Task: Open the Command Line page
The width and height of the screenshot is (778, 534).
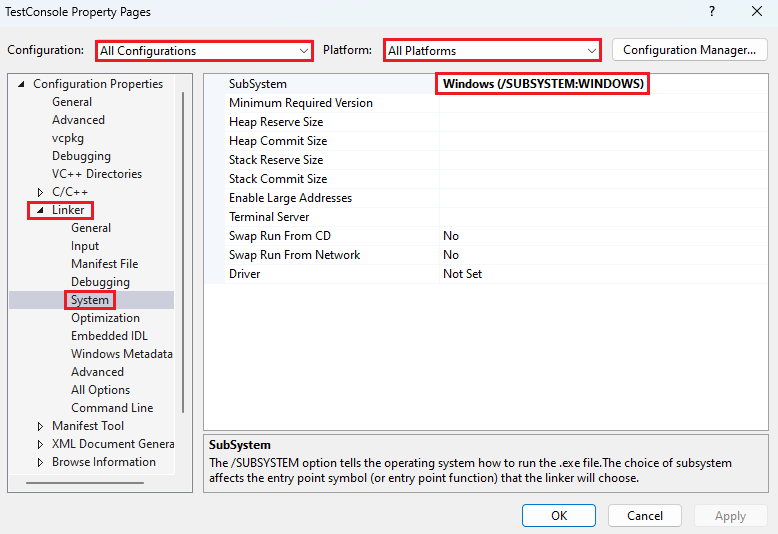Action: [112, 407]
